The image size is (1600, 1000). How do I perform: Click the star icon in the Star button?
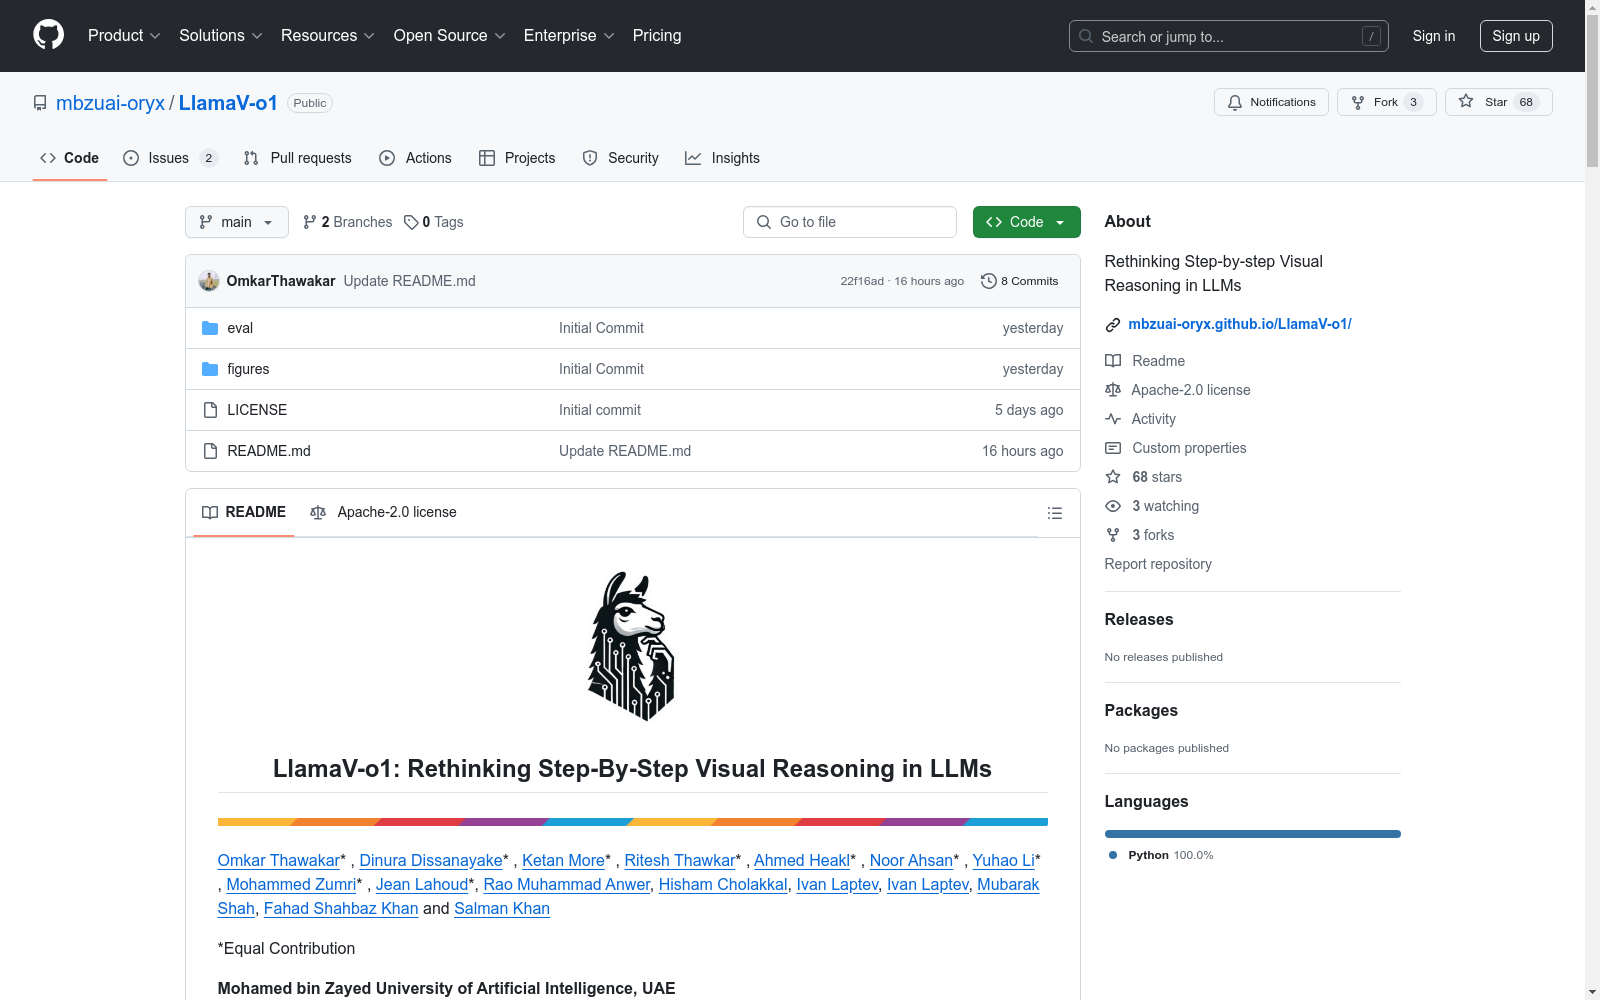pos(1466,101)
